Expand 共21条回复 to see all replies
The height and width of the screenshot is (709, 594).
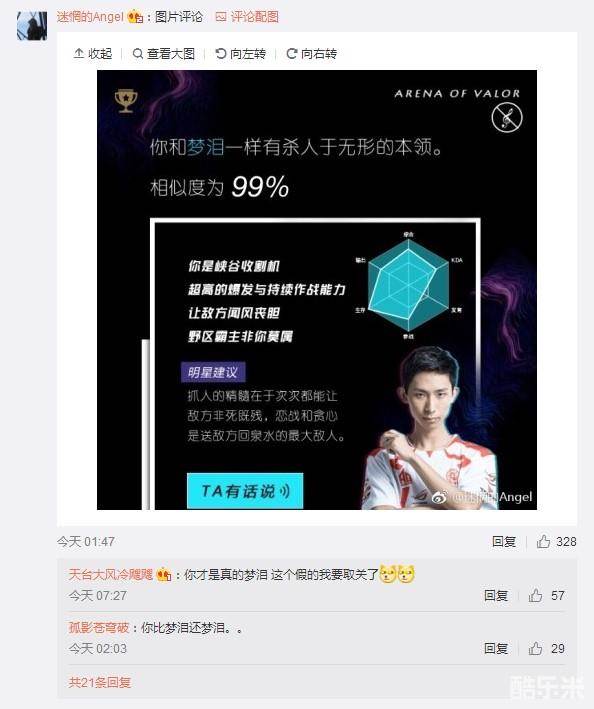[100, 682]
